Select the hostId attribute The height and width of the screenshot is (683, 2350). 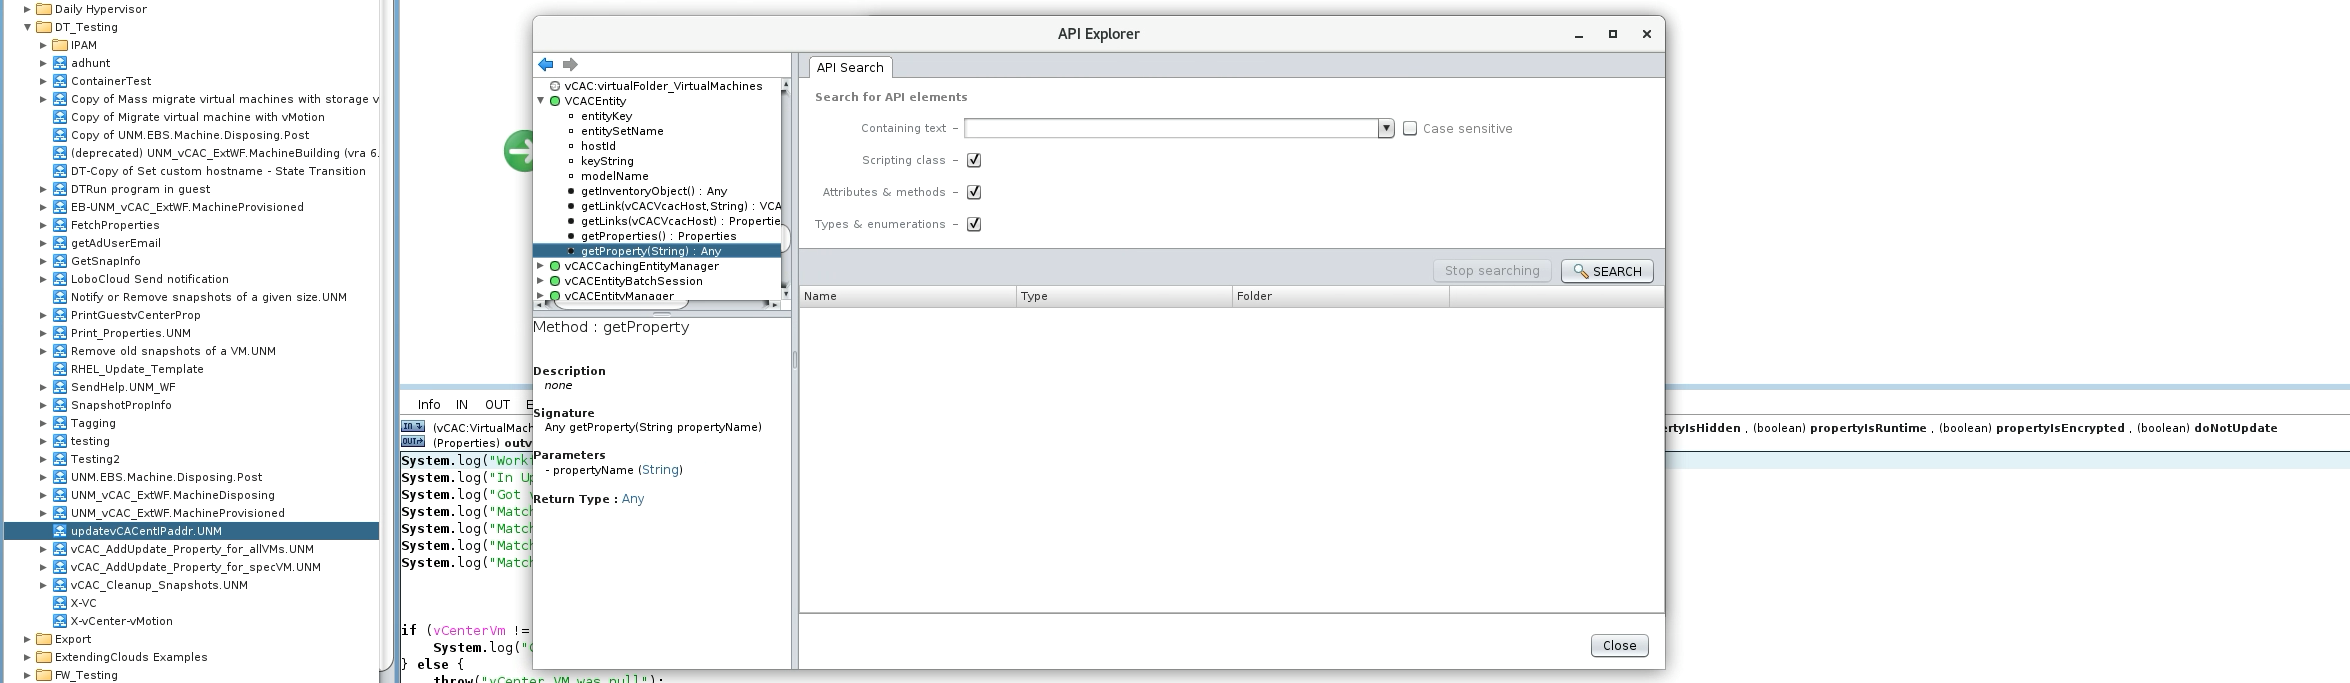click(598, 146)
